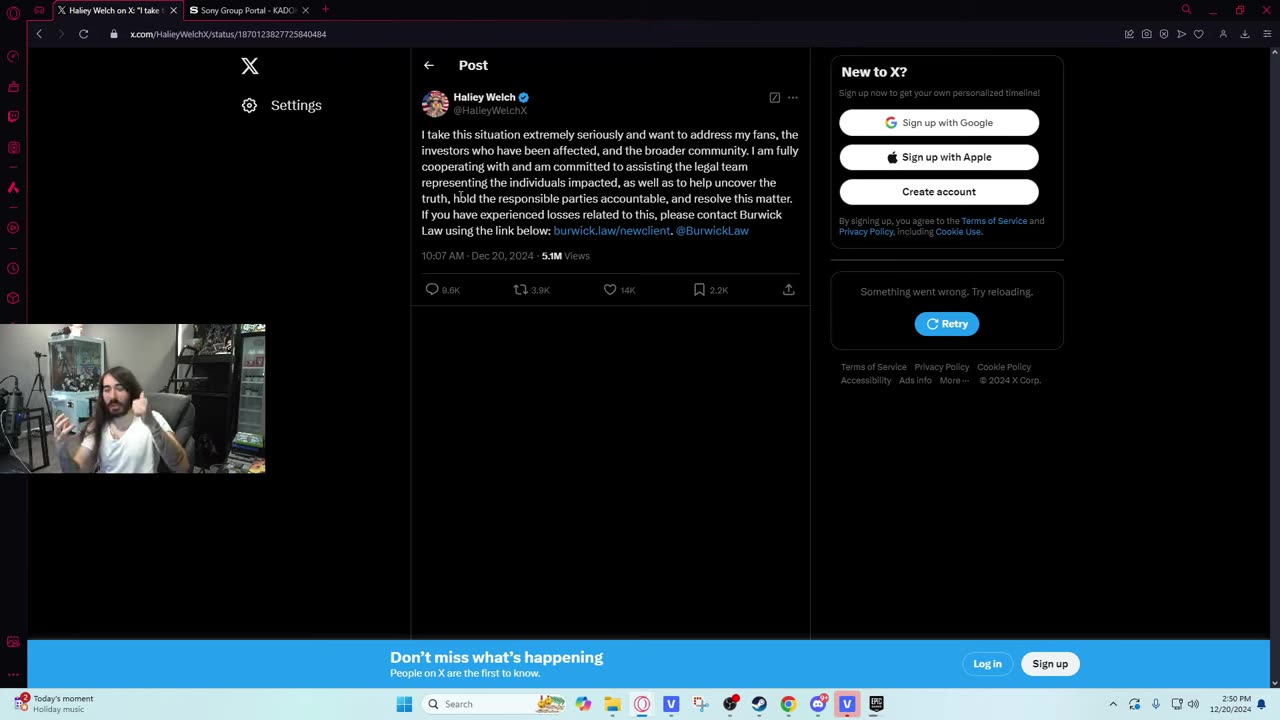Like the post with 14K heart
The height and width of the screenshot is (720, 1280).
point(619,290)
